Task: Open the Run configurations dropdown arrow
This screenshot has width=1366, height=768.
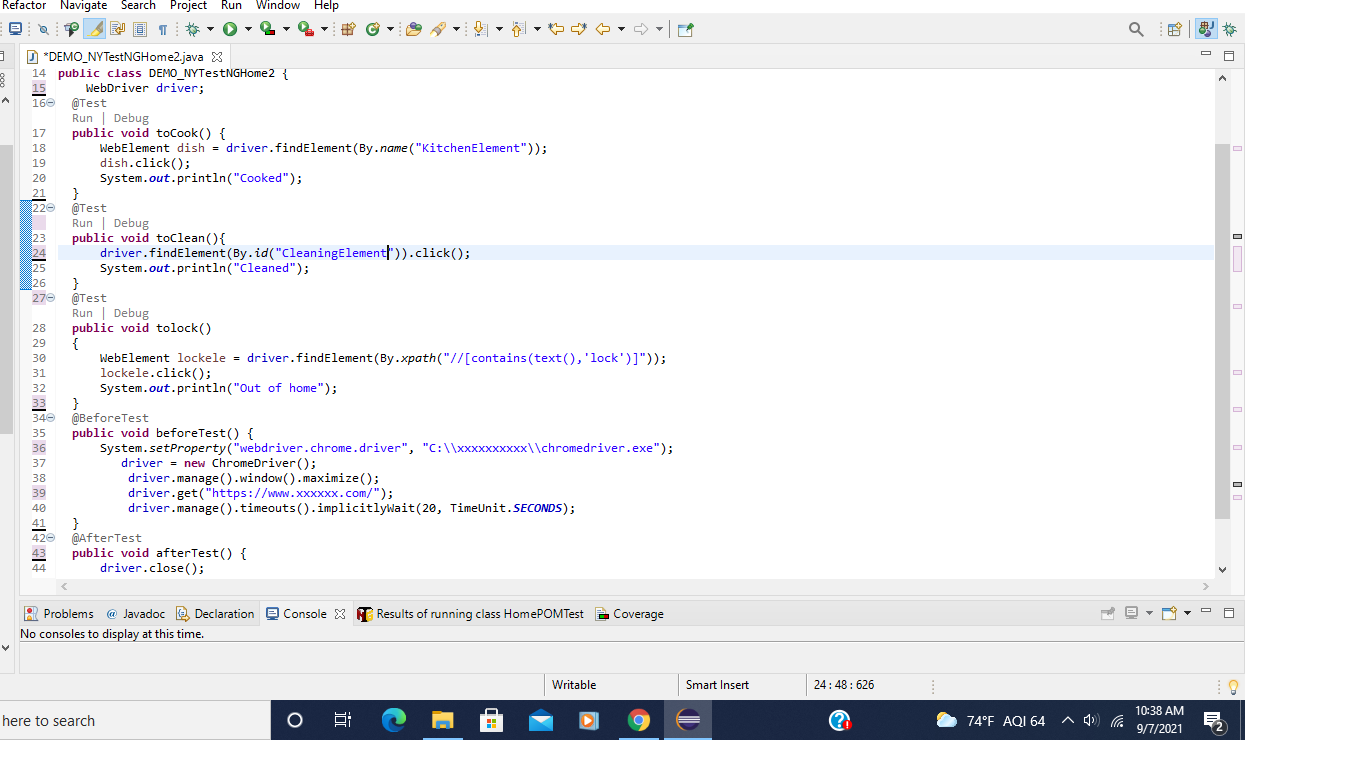Action: 246,29
